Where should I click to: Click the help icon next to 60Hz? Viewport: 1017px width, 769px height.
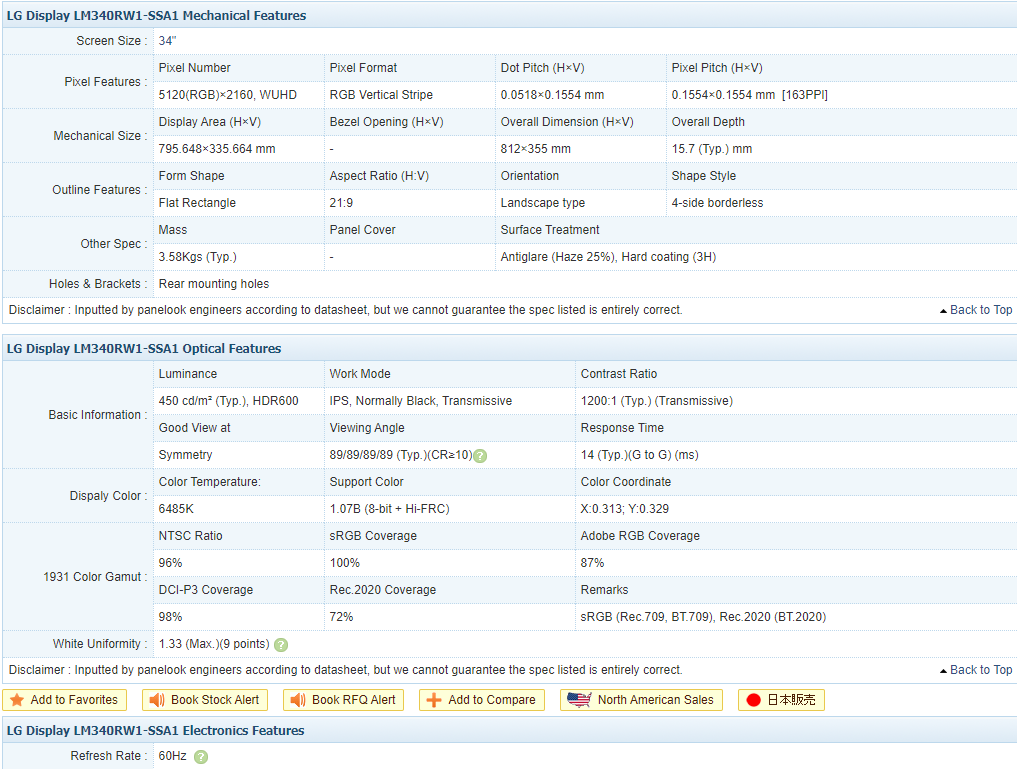(201, 757)
